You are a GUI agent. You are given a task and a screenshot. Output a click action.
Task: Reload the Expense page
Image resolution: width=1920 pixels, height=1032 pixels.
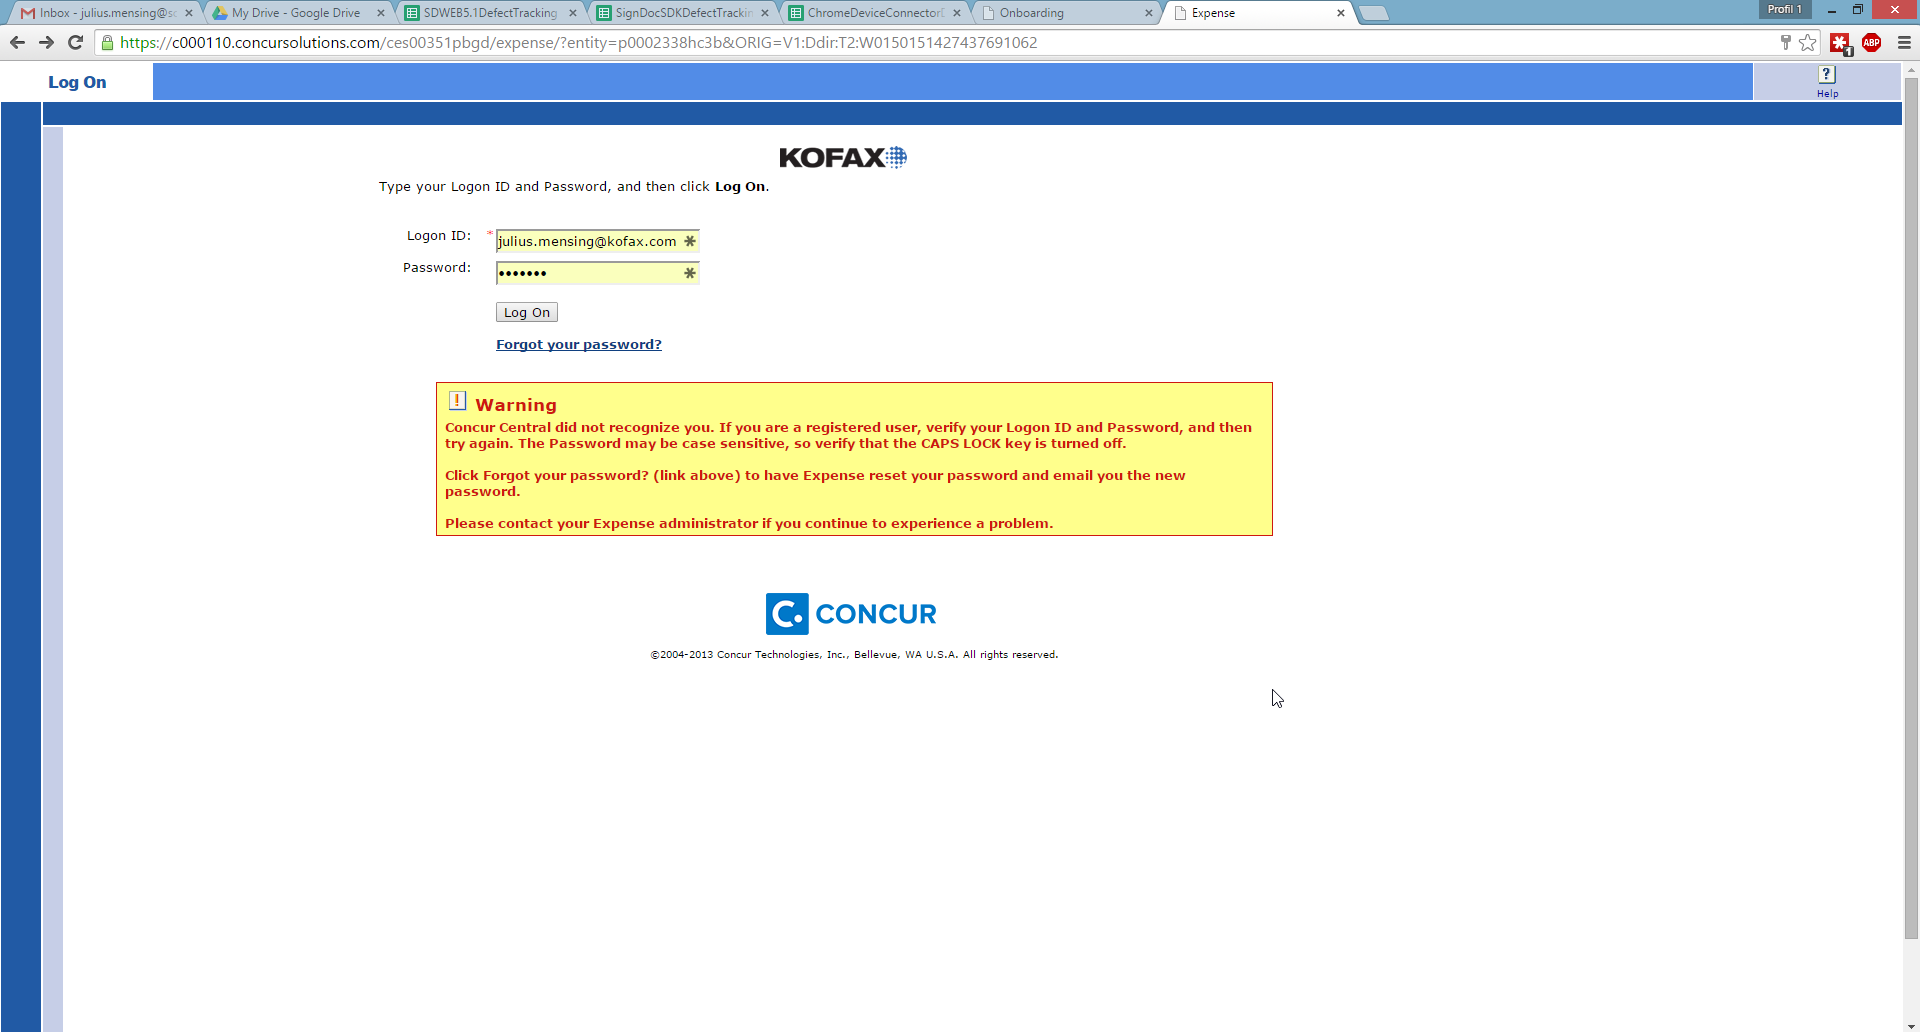(x=75, y=42)
